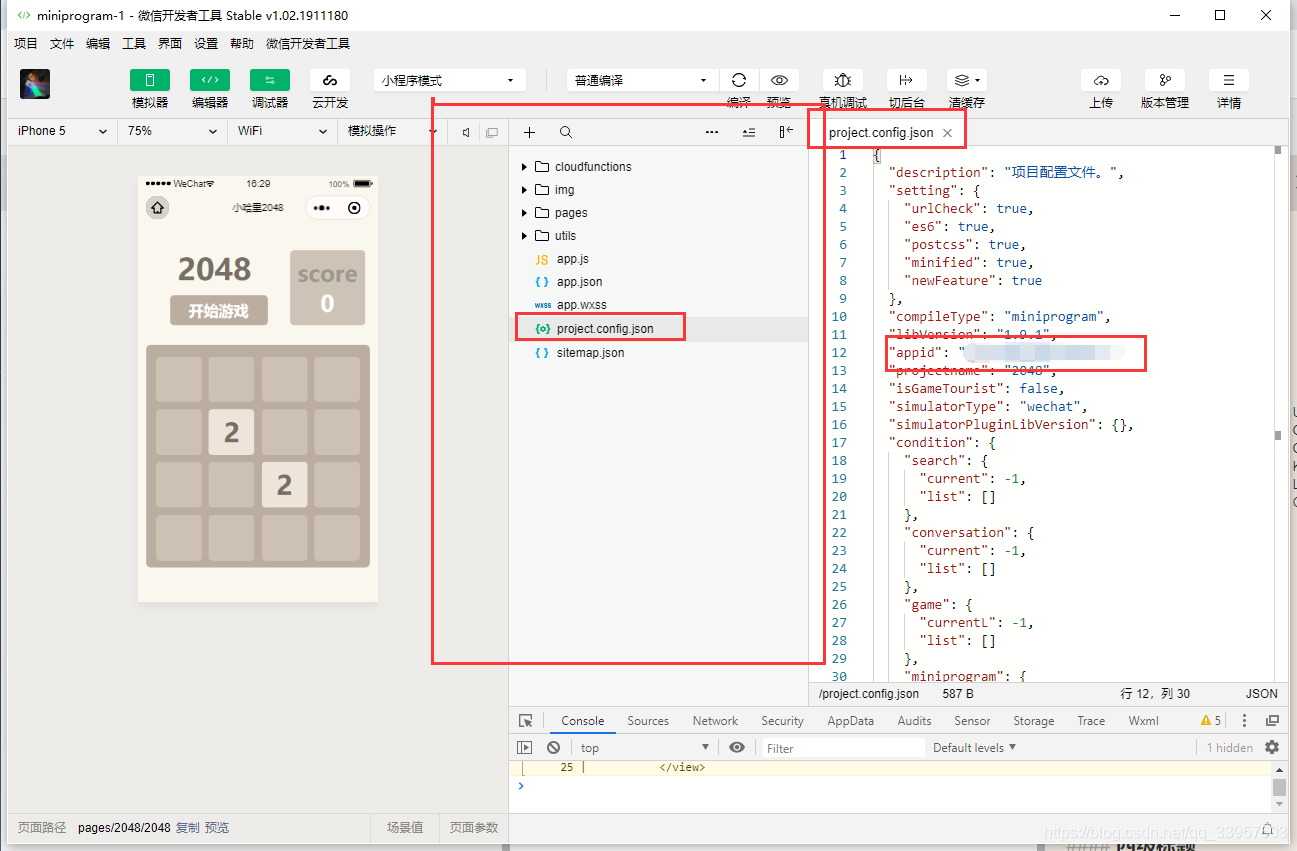Image resolution: width=1297 pixels, height=851 pixels.
Task: Open console settings gear
Action: coord(1272,748)
